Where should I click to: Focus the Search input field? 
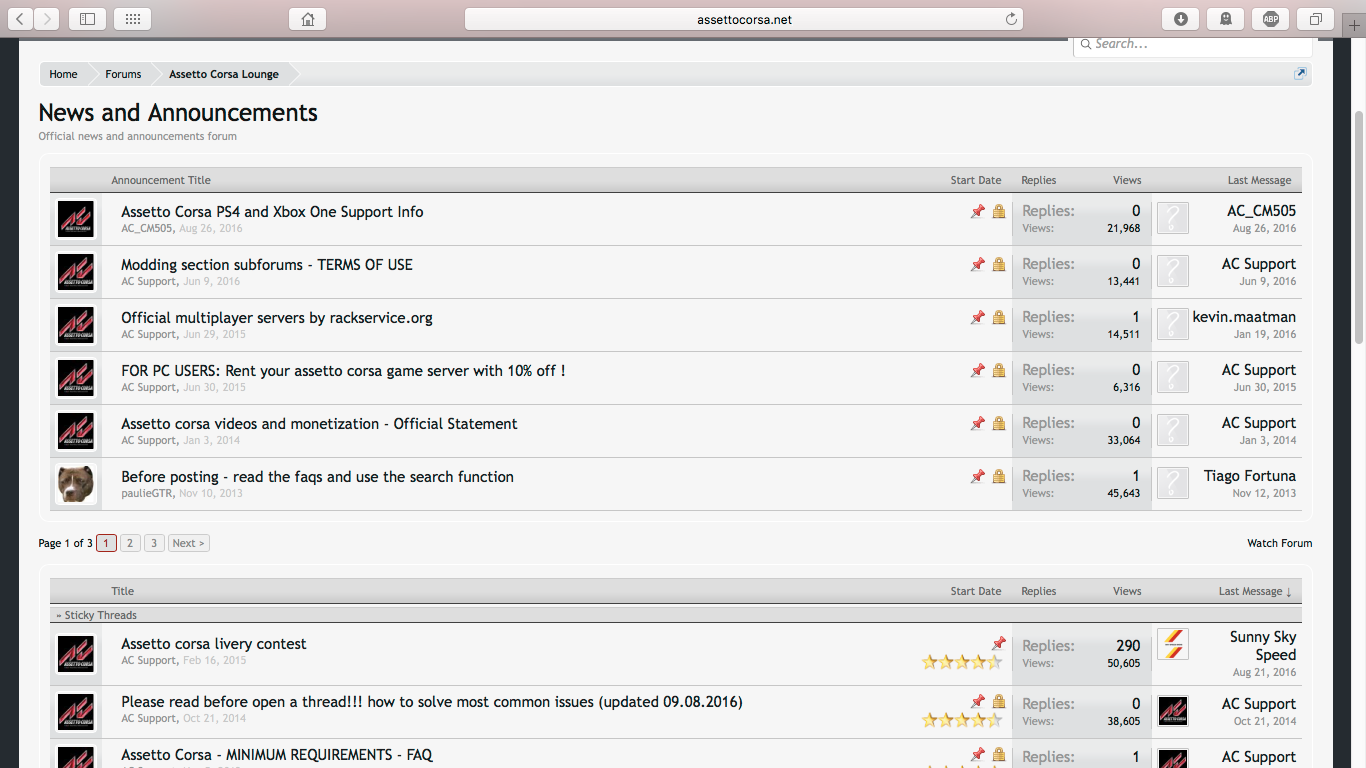1193,46
